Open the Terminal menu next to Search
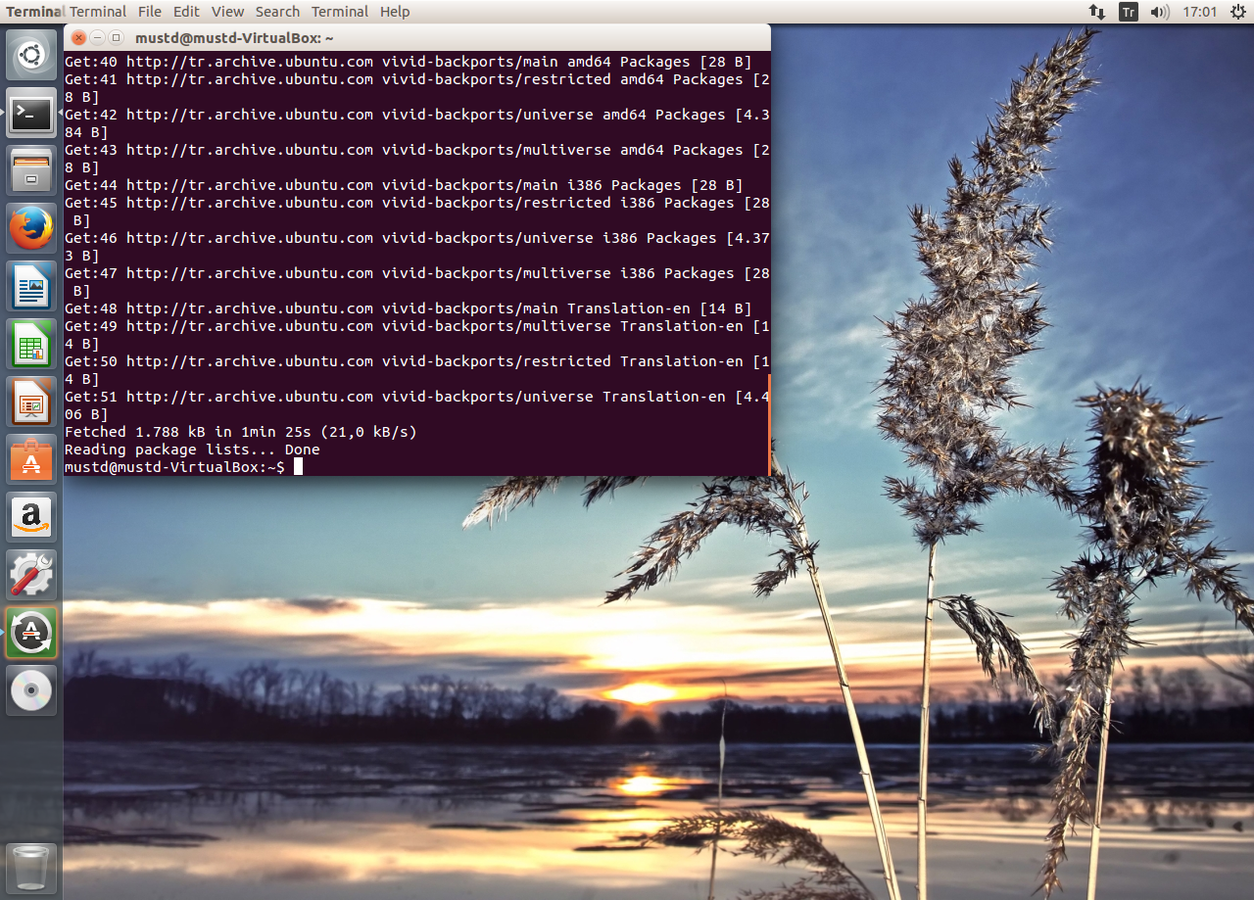The height and width of the screenshot is (900, 1254). click(x=340, y=12)
